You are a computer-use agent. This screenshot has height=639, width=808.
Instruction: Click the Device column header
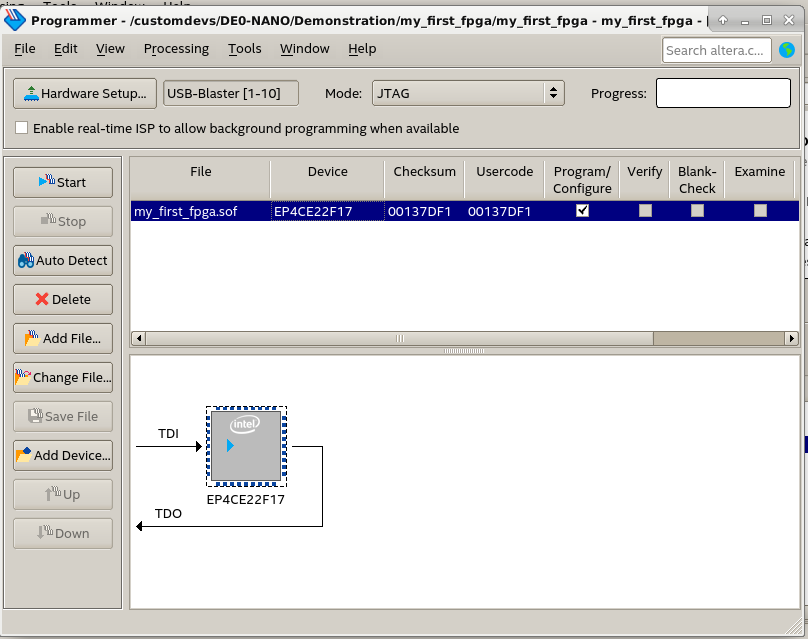coord(328,179)
